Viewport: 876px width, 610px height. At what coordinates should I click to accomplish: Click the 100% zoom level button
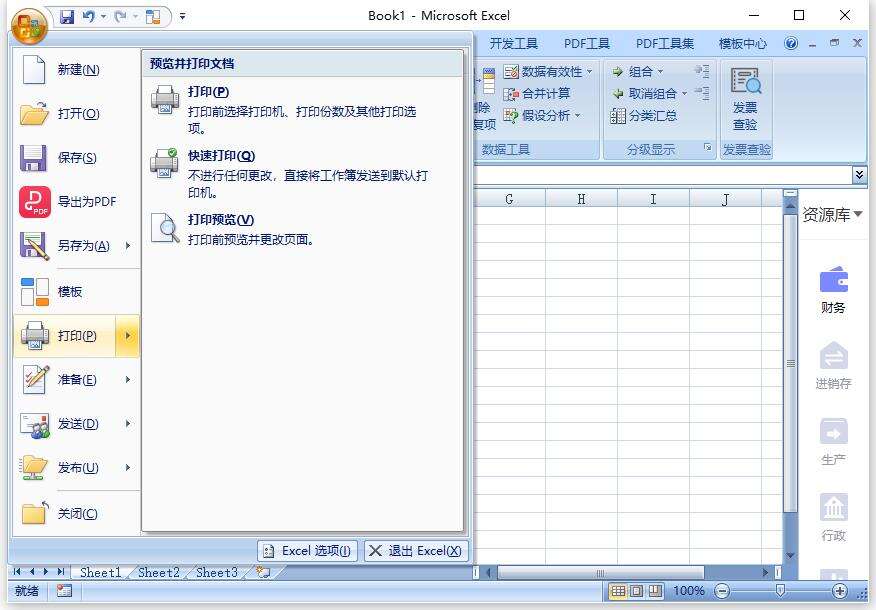coord(689,590)
